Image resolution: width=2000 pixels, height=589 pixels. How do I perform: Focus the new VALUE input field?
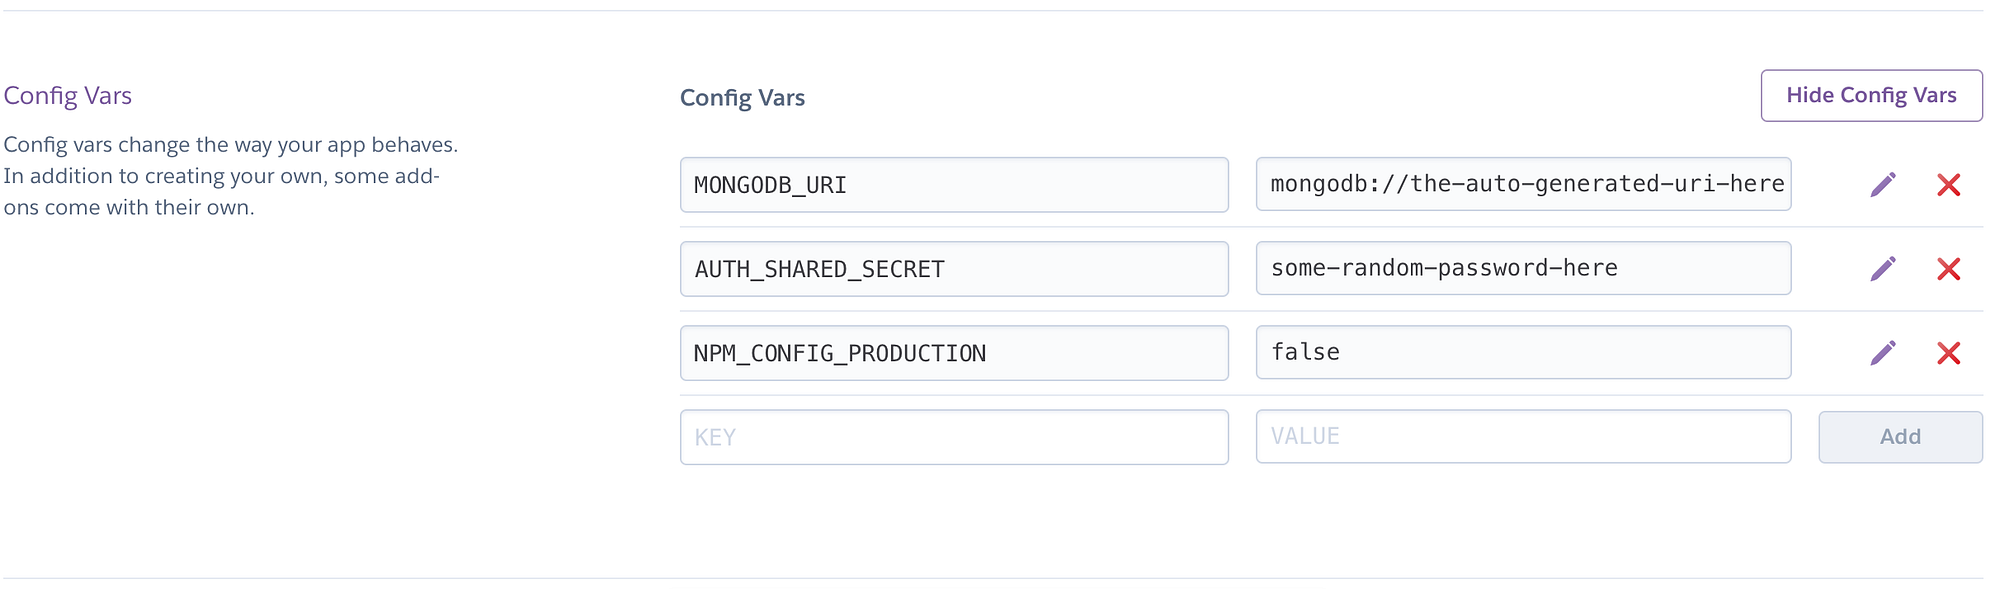1523,436
